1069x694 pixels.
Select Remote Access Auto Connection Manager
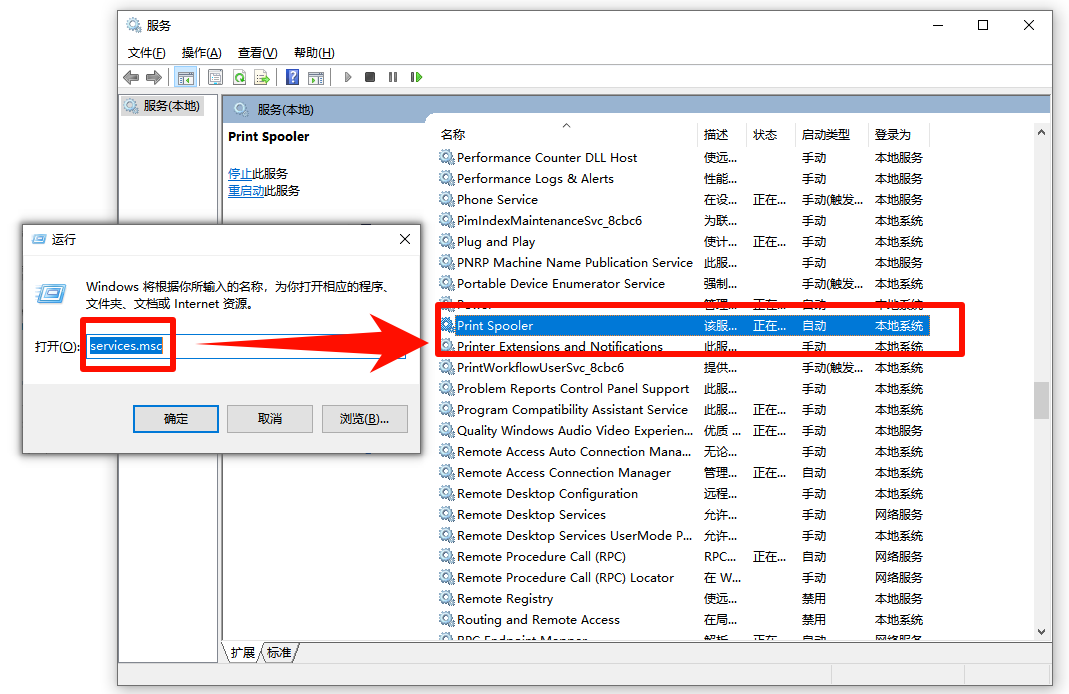[574, 451]
